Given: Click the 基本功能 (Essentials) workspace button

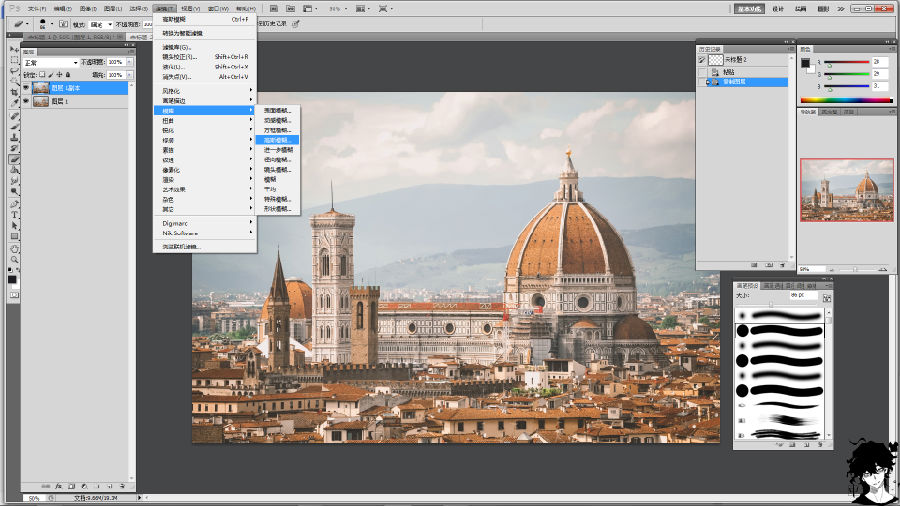Looking at the screenshot, I should tap(749, 8).
